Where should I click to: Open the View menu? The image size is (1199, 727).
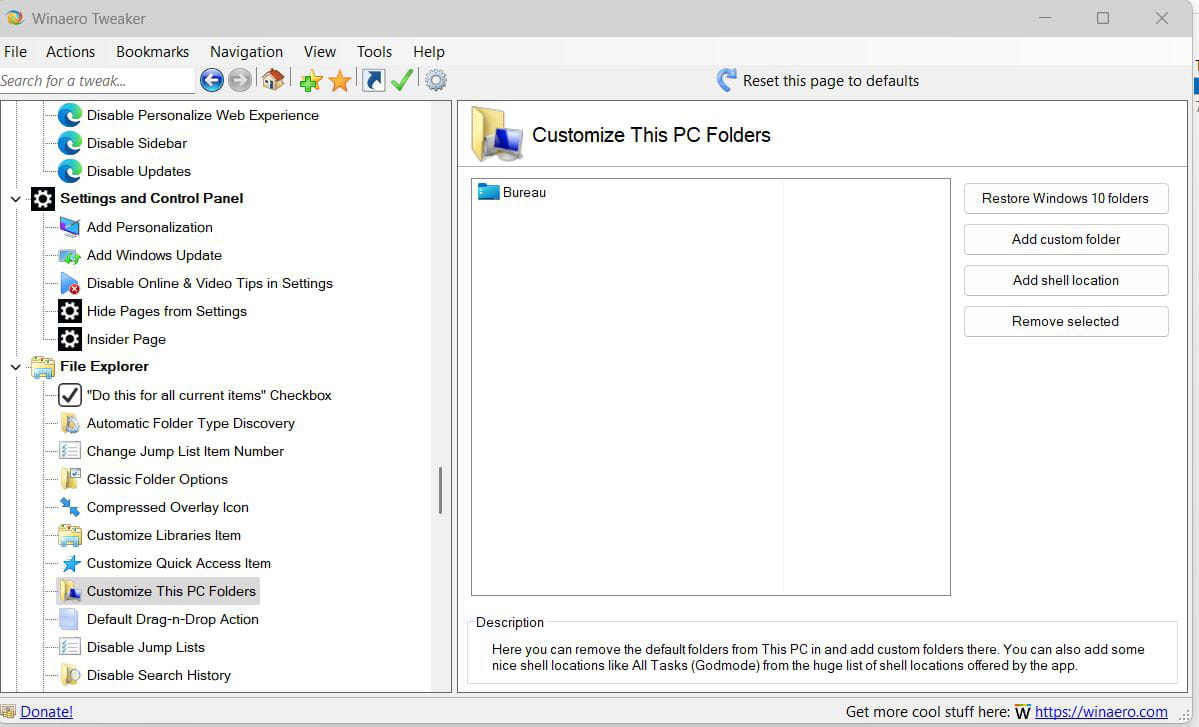click(320, 51)
